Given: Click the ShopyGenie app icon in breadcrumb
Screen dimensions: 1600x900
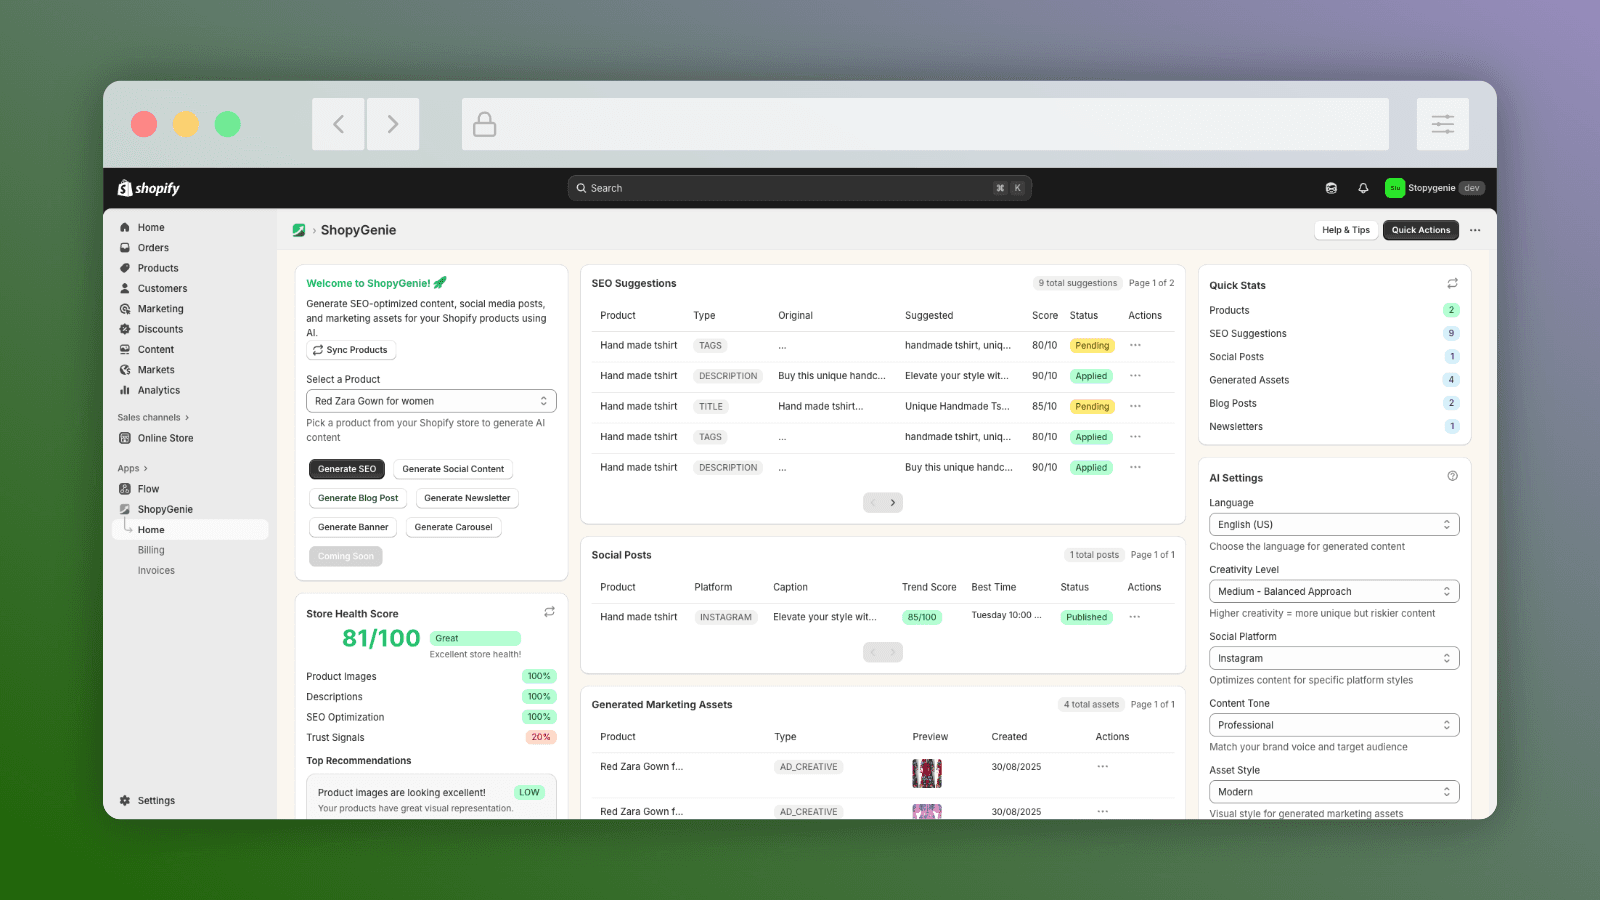Looking at the screenshot, I should point(298,230).
